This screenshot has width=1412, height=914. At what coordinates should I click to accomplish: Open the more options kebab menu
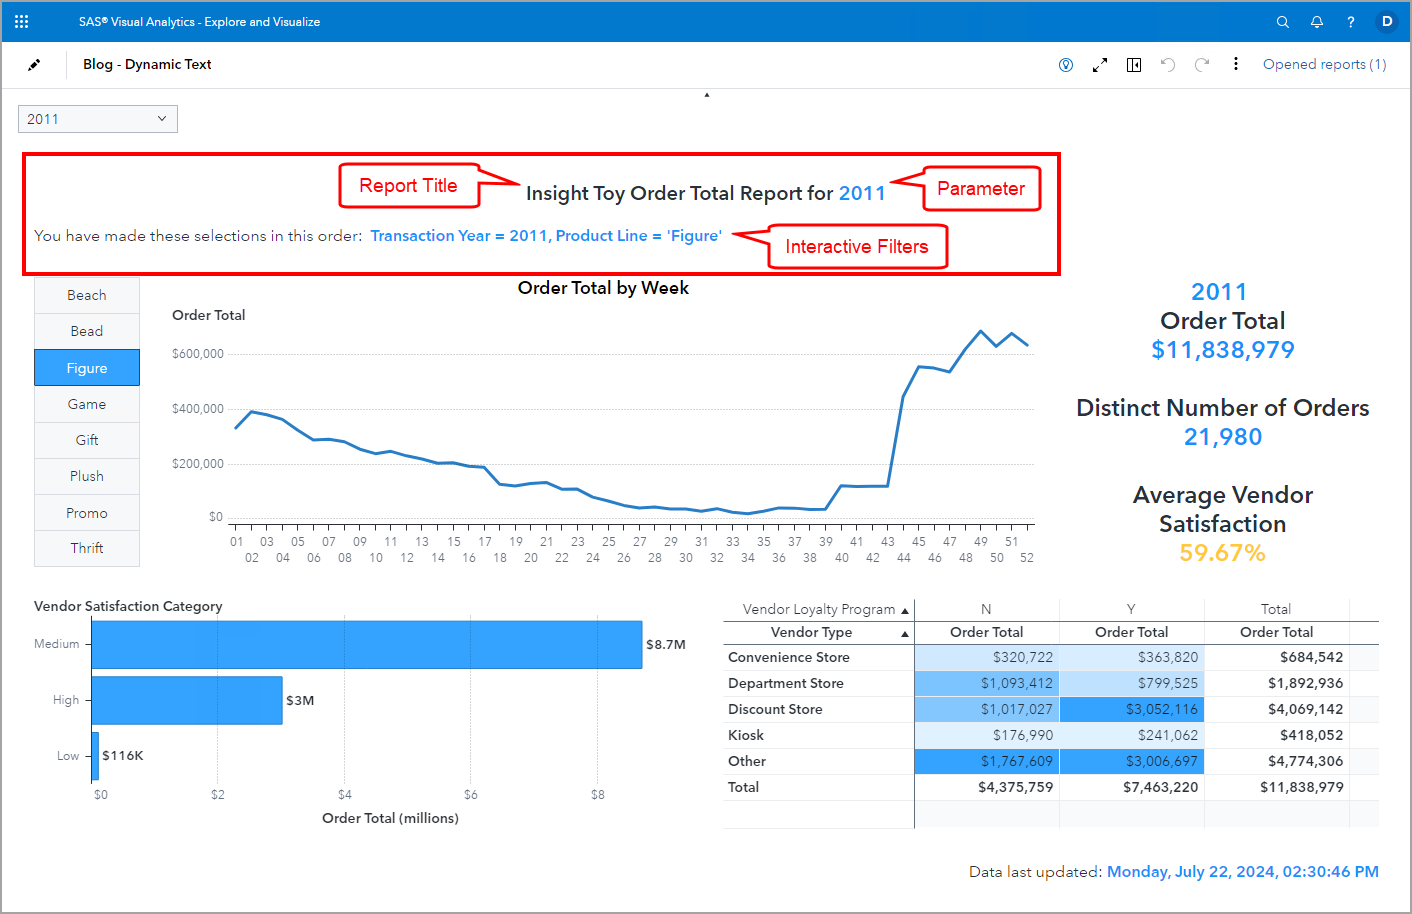1236,64
